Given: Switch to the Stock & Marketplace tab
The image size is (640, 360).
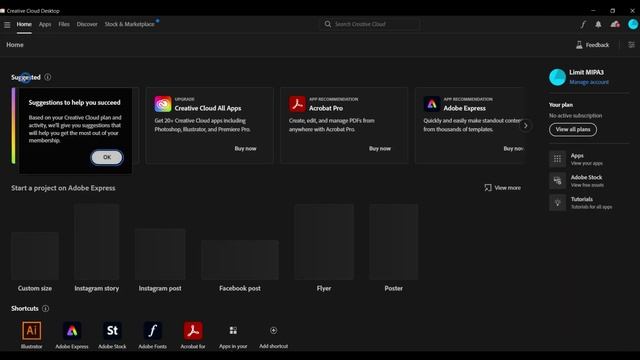Looking at the screenshot, I should click(129, 24).
